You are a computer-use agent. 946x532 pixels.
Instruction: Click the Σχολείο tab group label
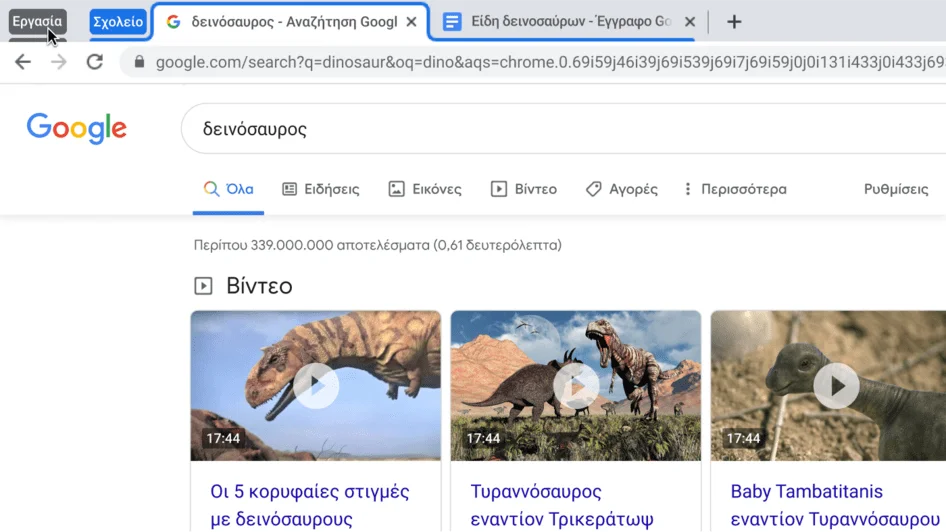pyautogui.click(x=118, y=22)
